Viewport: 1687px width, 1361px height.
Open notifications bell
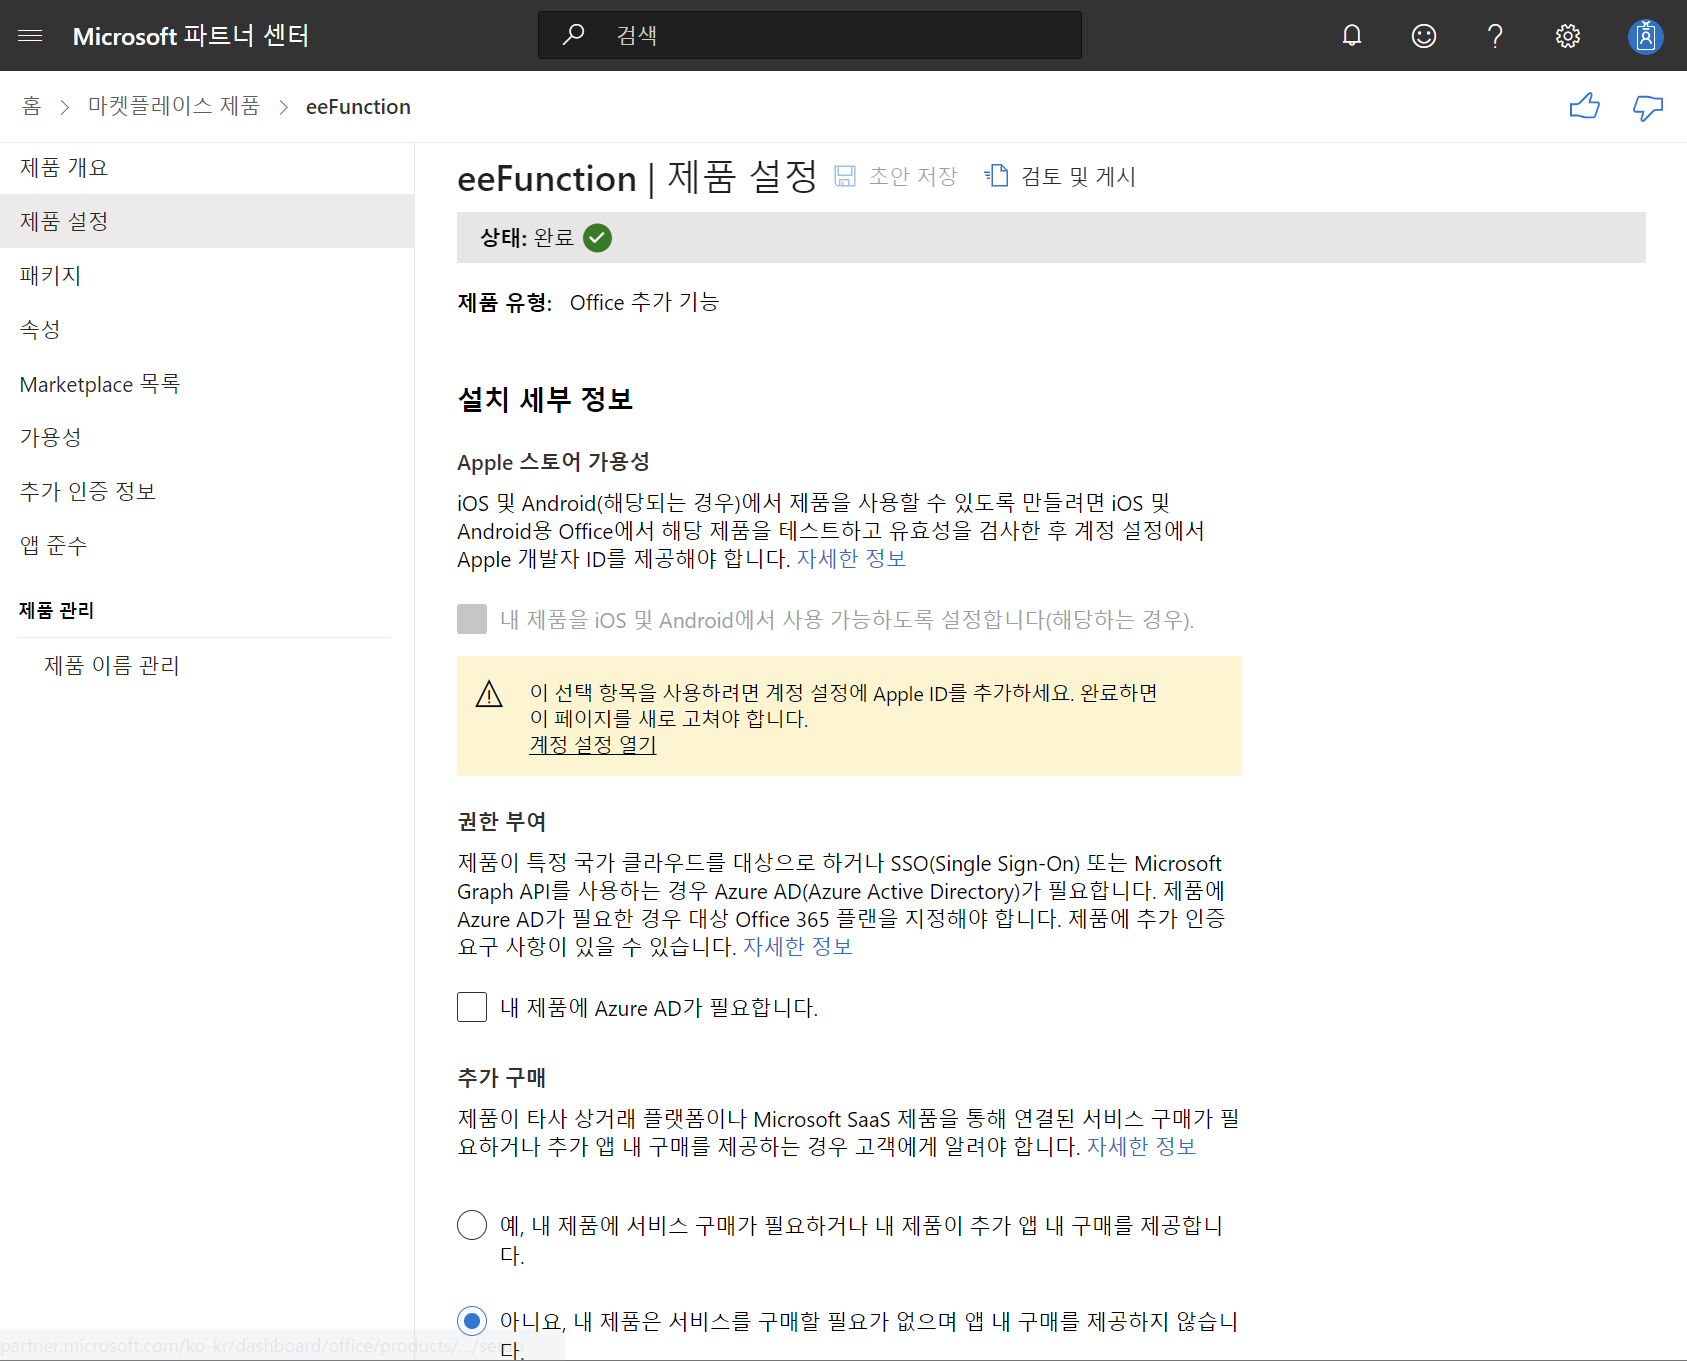pyautogui.click(x=1352, y=36)
